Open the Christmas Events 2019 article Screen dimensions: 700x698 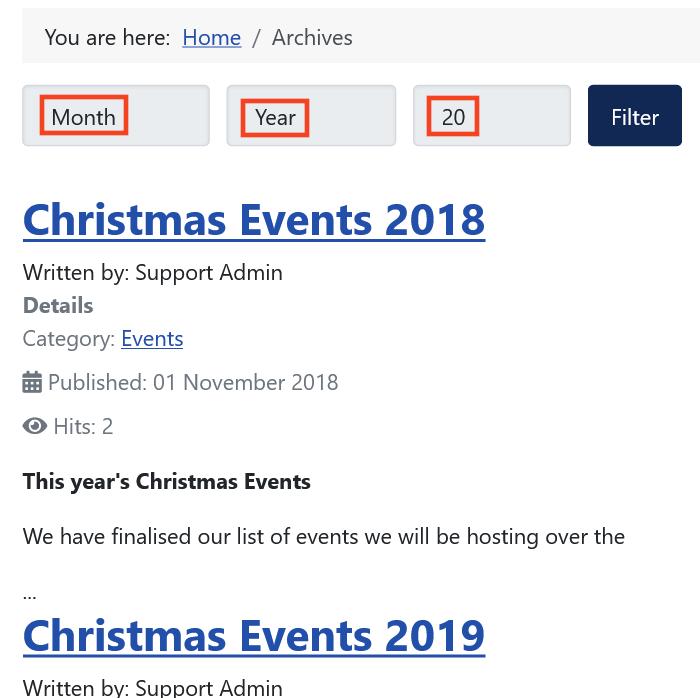(x=254, y=636)
